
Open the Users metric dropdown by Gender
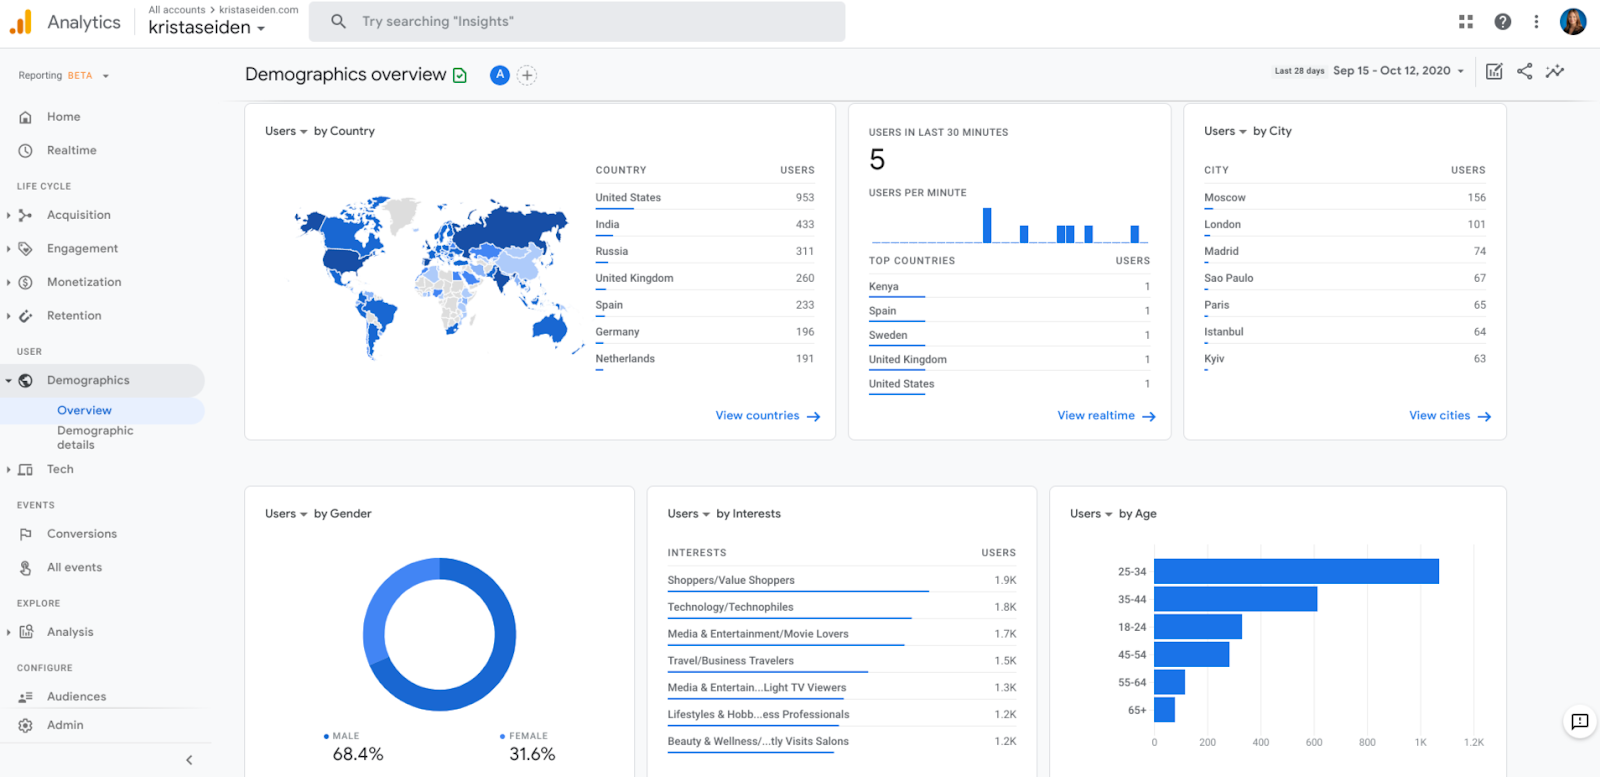pos(286,514)
